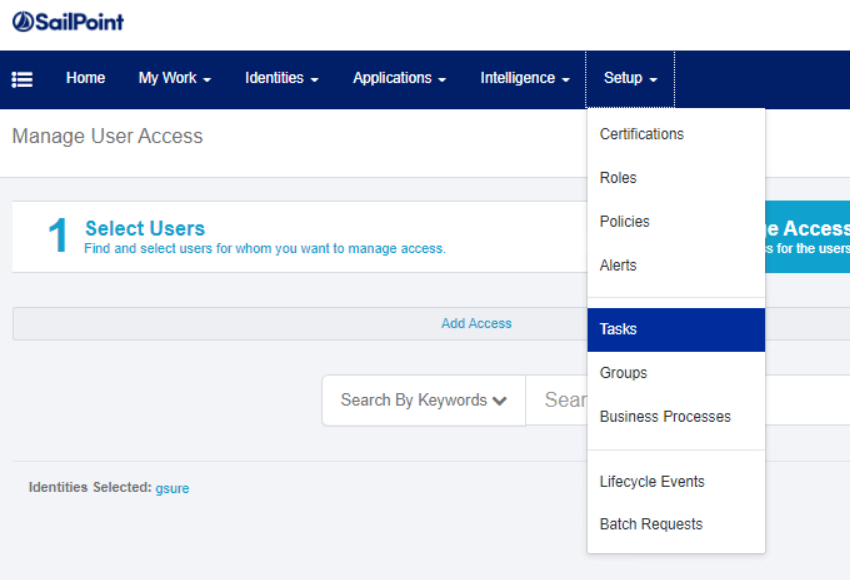The width and height of the screenshot is (850, 580).
Task: Click the gsure selected identity link
Action: (172, 488)
